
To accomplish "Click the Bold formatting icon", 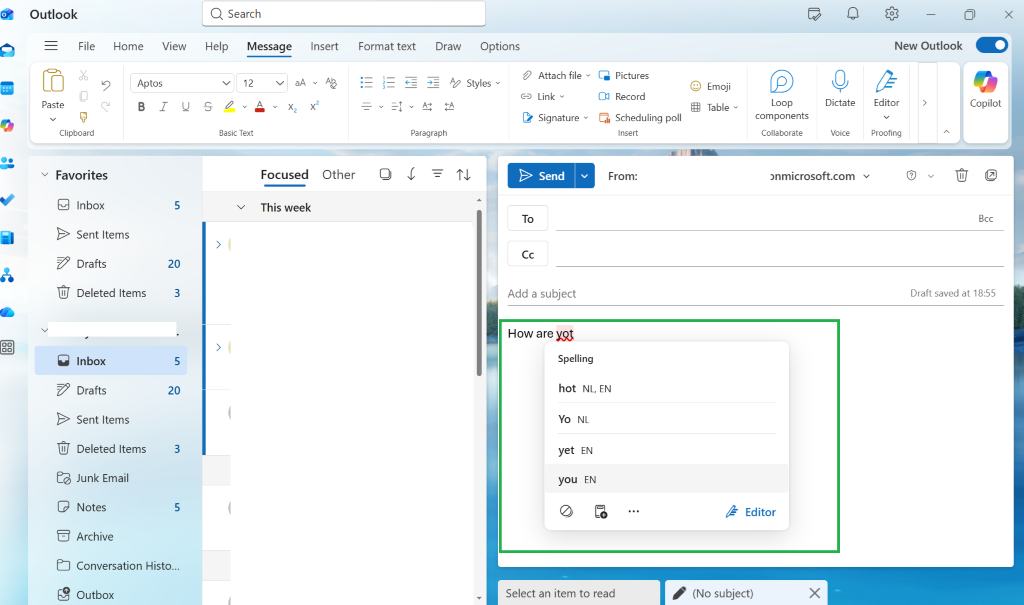I will [x=141, y=106].
